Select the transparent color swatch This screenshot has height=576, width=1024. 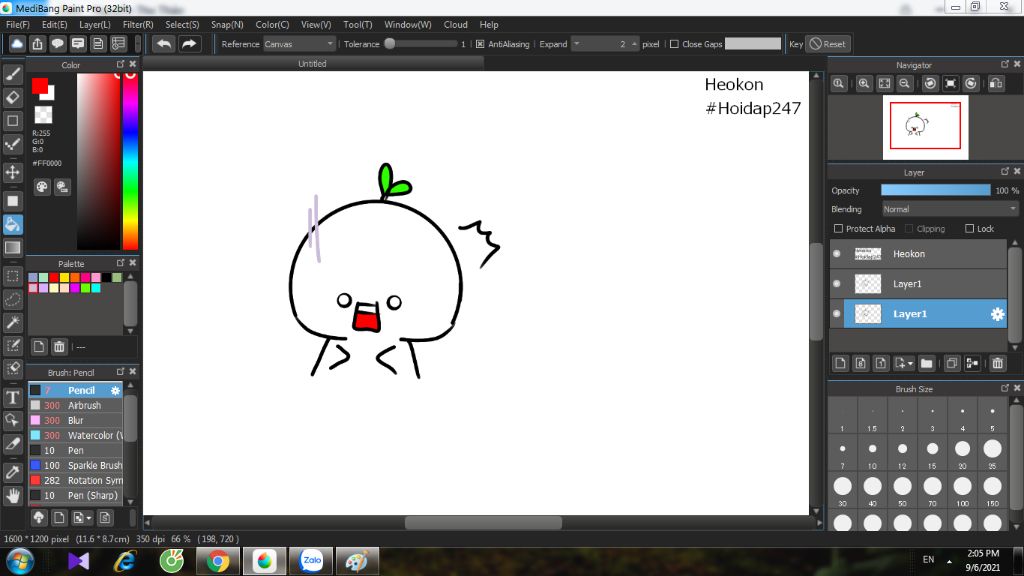tap(43, 115)
